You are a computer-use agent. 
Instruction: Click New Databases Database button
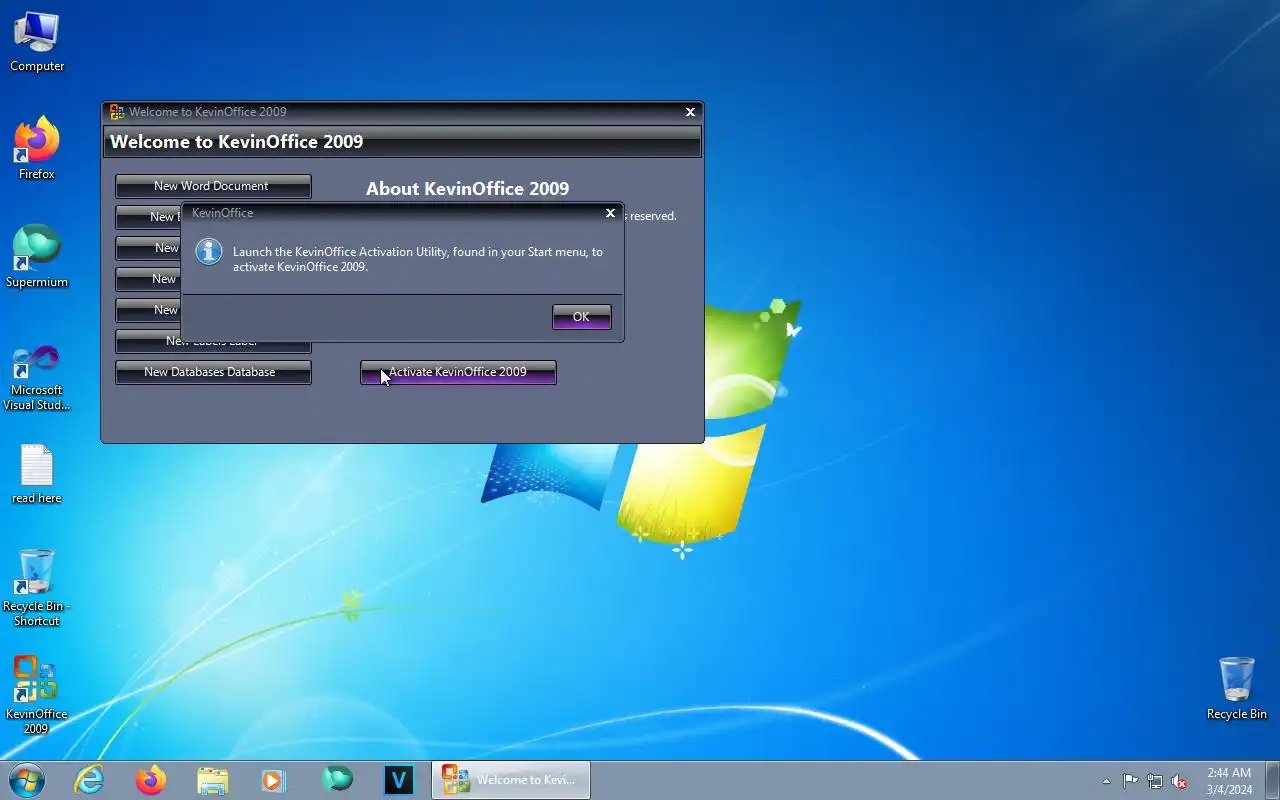point(213,372)
